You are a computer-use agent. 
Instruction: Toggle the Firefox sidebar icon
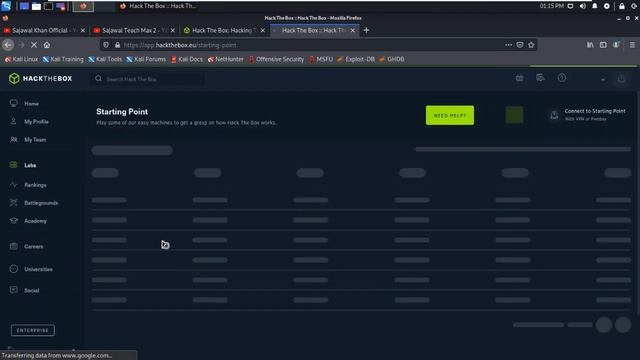point(603,45)
